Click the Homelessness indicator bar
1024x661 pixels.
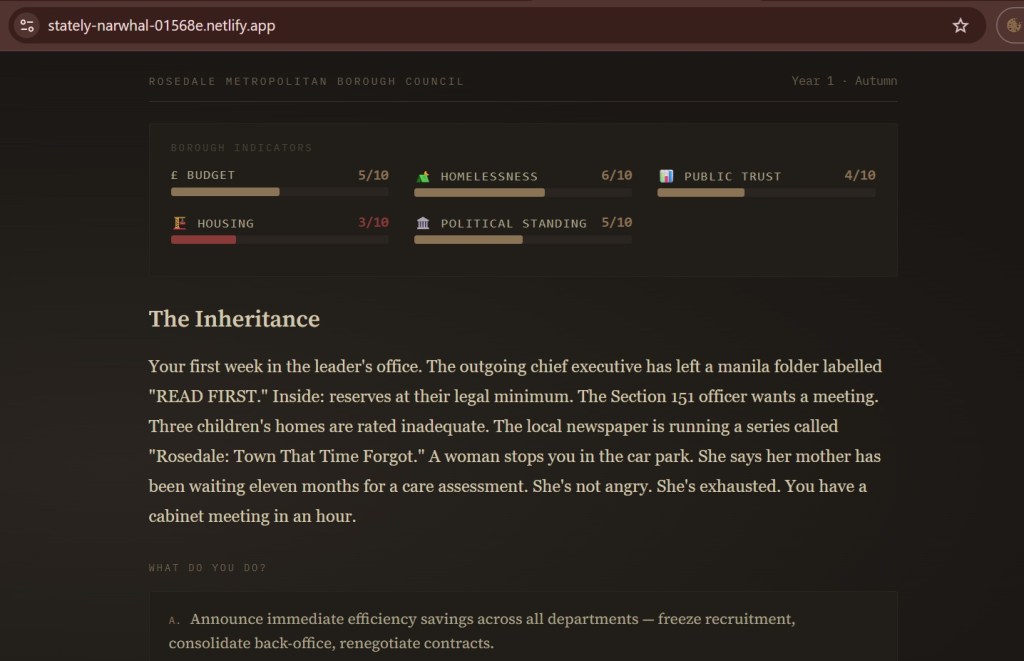point(522,192)
